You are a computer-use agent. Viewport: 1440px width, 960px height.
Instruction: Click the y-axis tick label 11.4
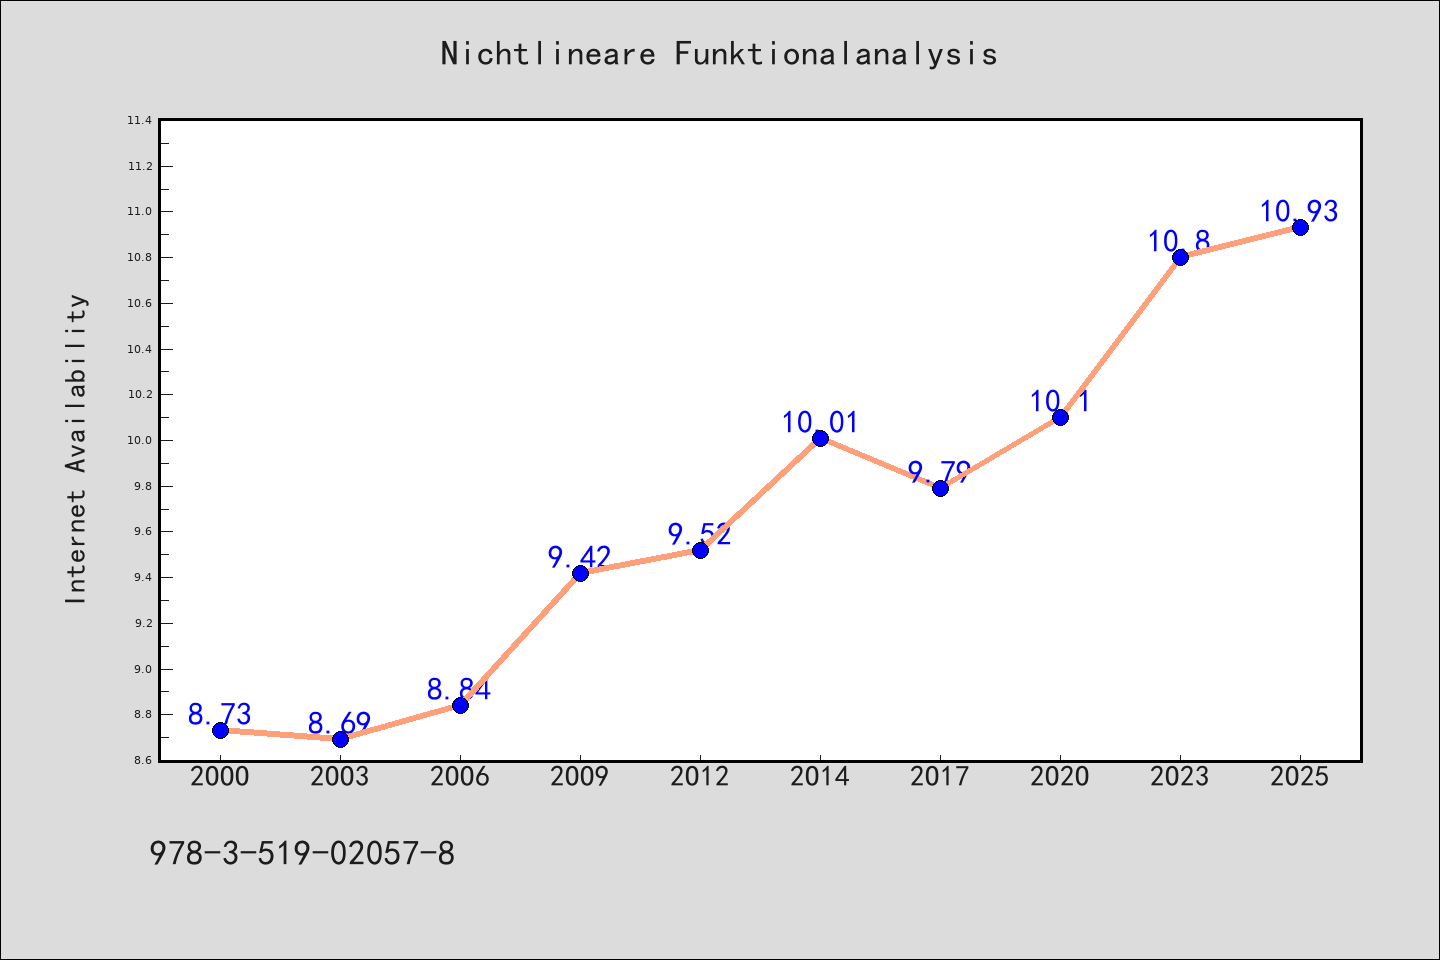[x=139, y=121]
